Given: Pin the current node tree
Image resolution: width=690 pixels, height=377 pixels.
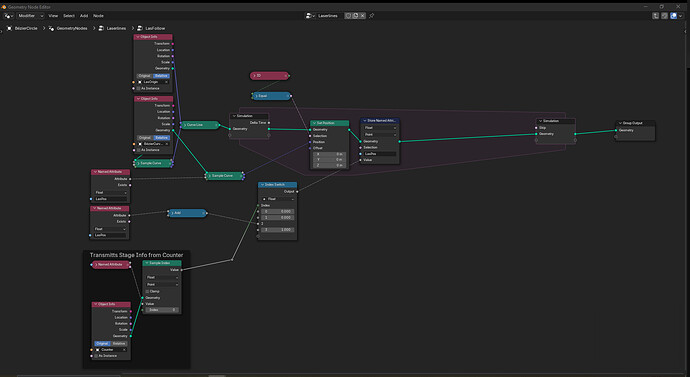Looking at the screenshot, I should click(x=371, y=16).
